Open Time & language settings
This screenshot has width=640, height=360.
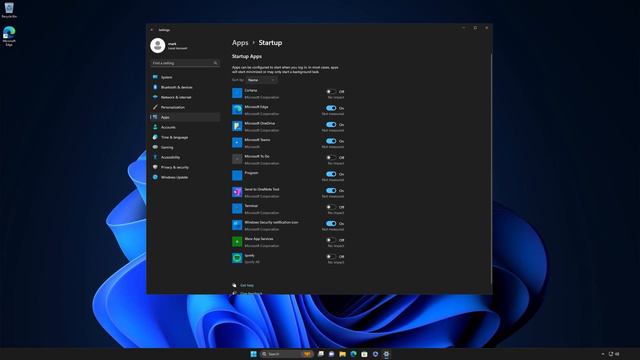(185, 137)
